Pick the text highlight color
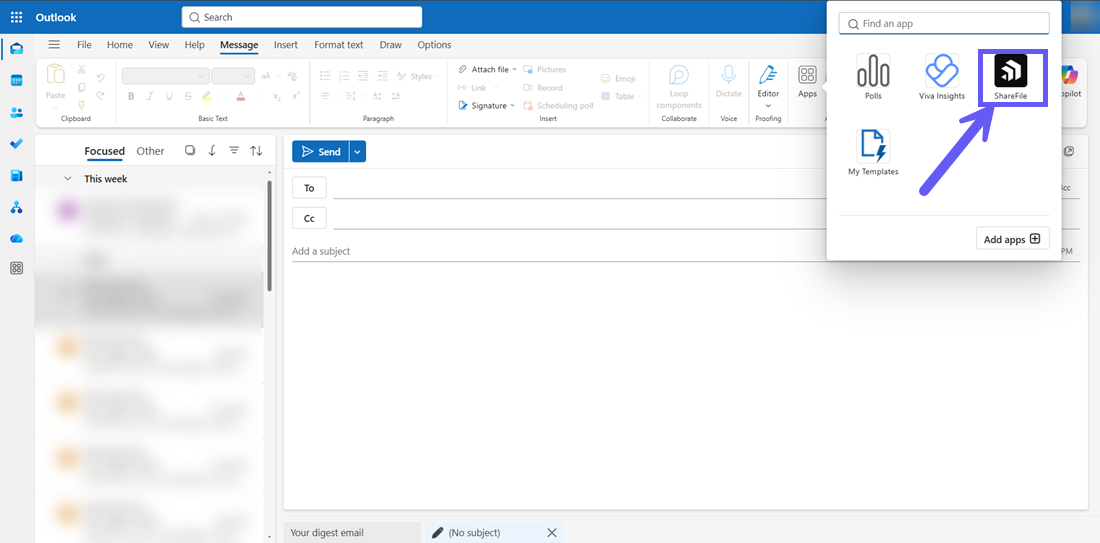1100x543 pixels. [x=206, y=96]
